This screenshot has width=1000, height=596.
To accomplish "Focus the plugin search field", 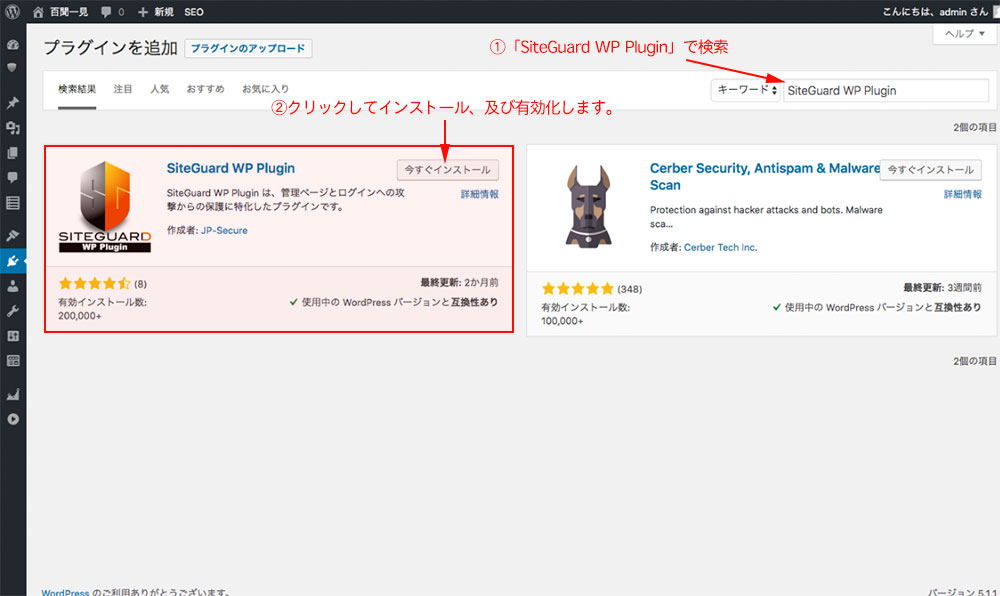I will tap(886, 91).
